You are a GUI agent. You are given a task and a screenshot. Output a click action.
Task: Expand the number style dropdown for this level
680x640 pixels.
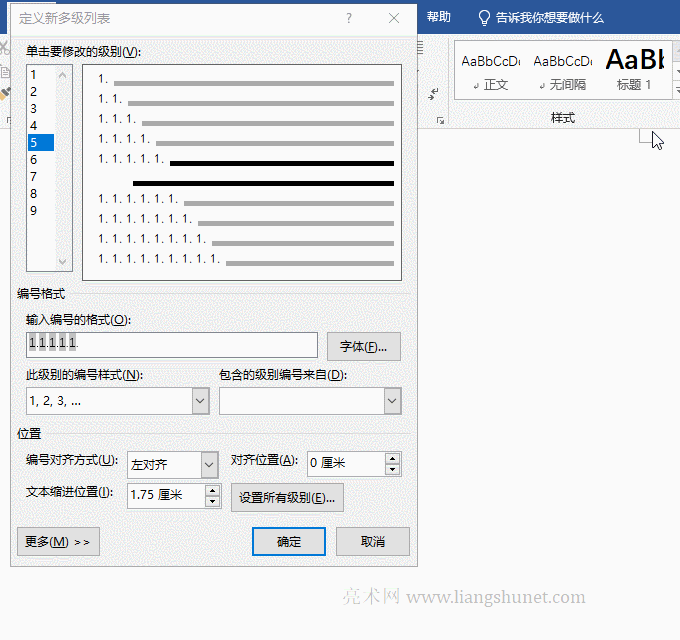[200, 401]
